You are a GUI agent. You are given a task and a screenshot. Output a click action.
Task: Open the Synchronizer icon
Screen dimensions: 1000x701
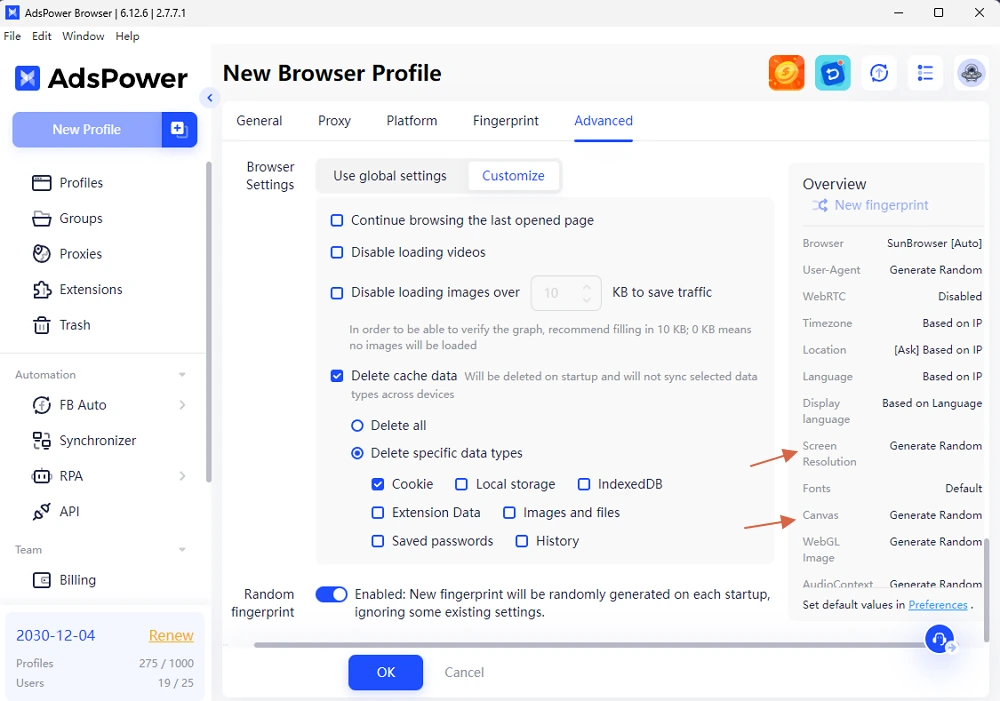coord(41,441)
